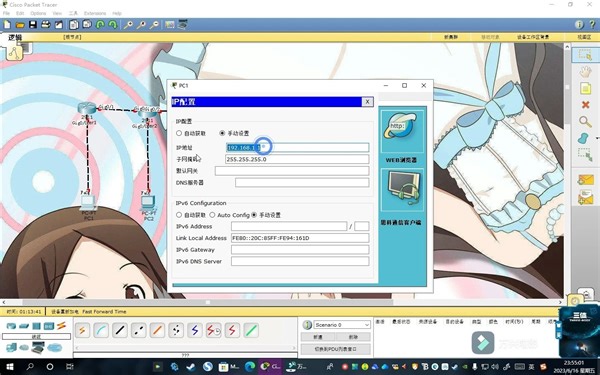Open Windows Start menu
Viewport: 600px width, 375px height.
pos(9,367)
